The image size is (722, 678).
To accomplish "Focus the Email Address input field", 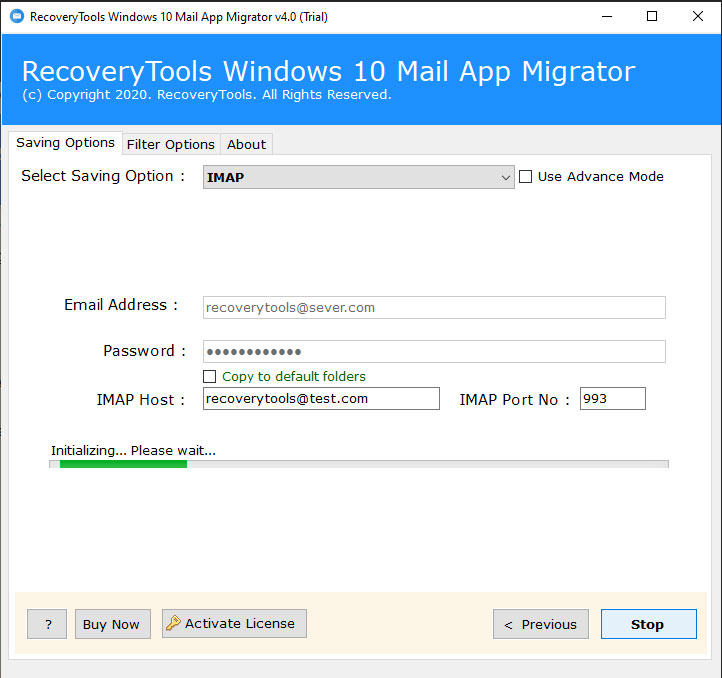I will point(434,307).
